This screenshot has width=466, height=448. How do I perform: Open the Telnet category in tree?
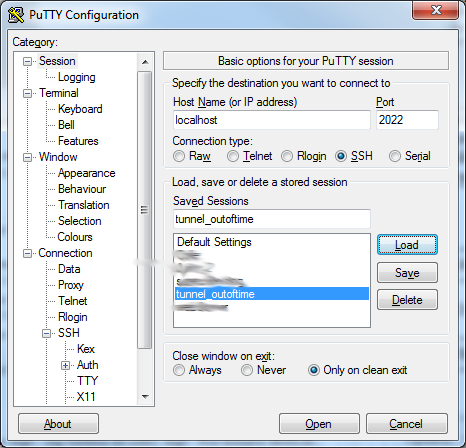72,301
